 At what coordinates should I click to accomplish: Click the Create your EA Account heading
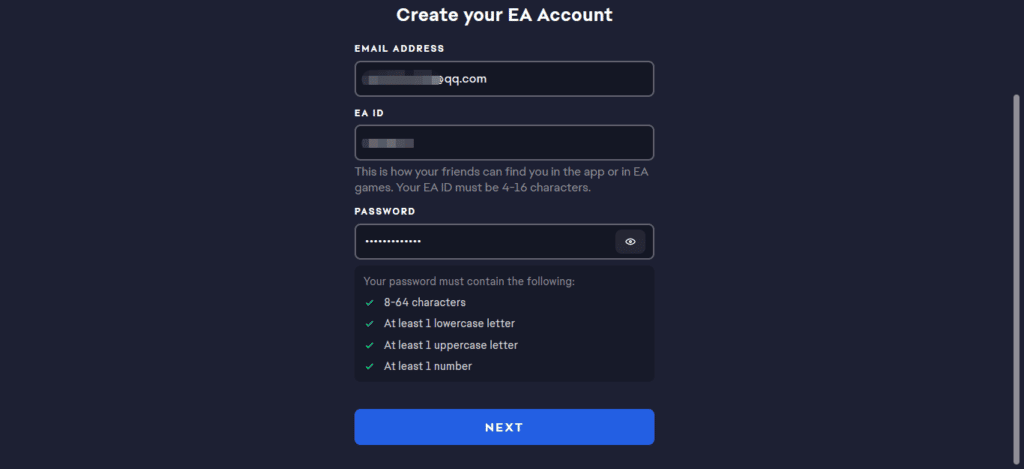pyautogui.click(x=504, y=14)
